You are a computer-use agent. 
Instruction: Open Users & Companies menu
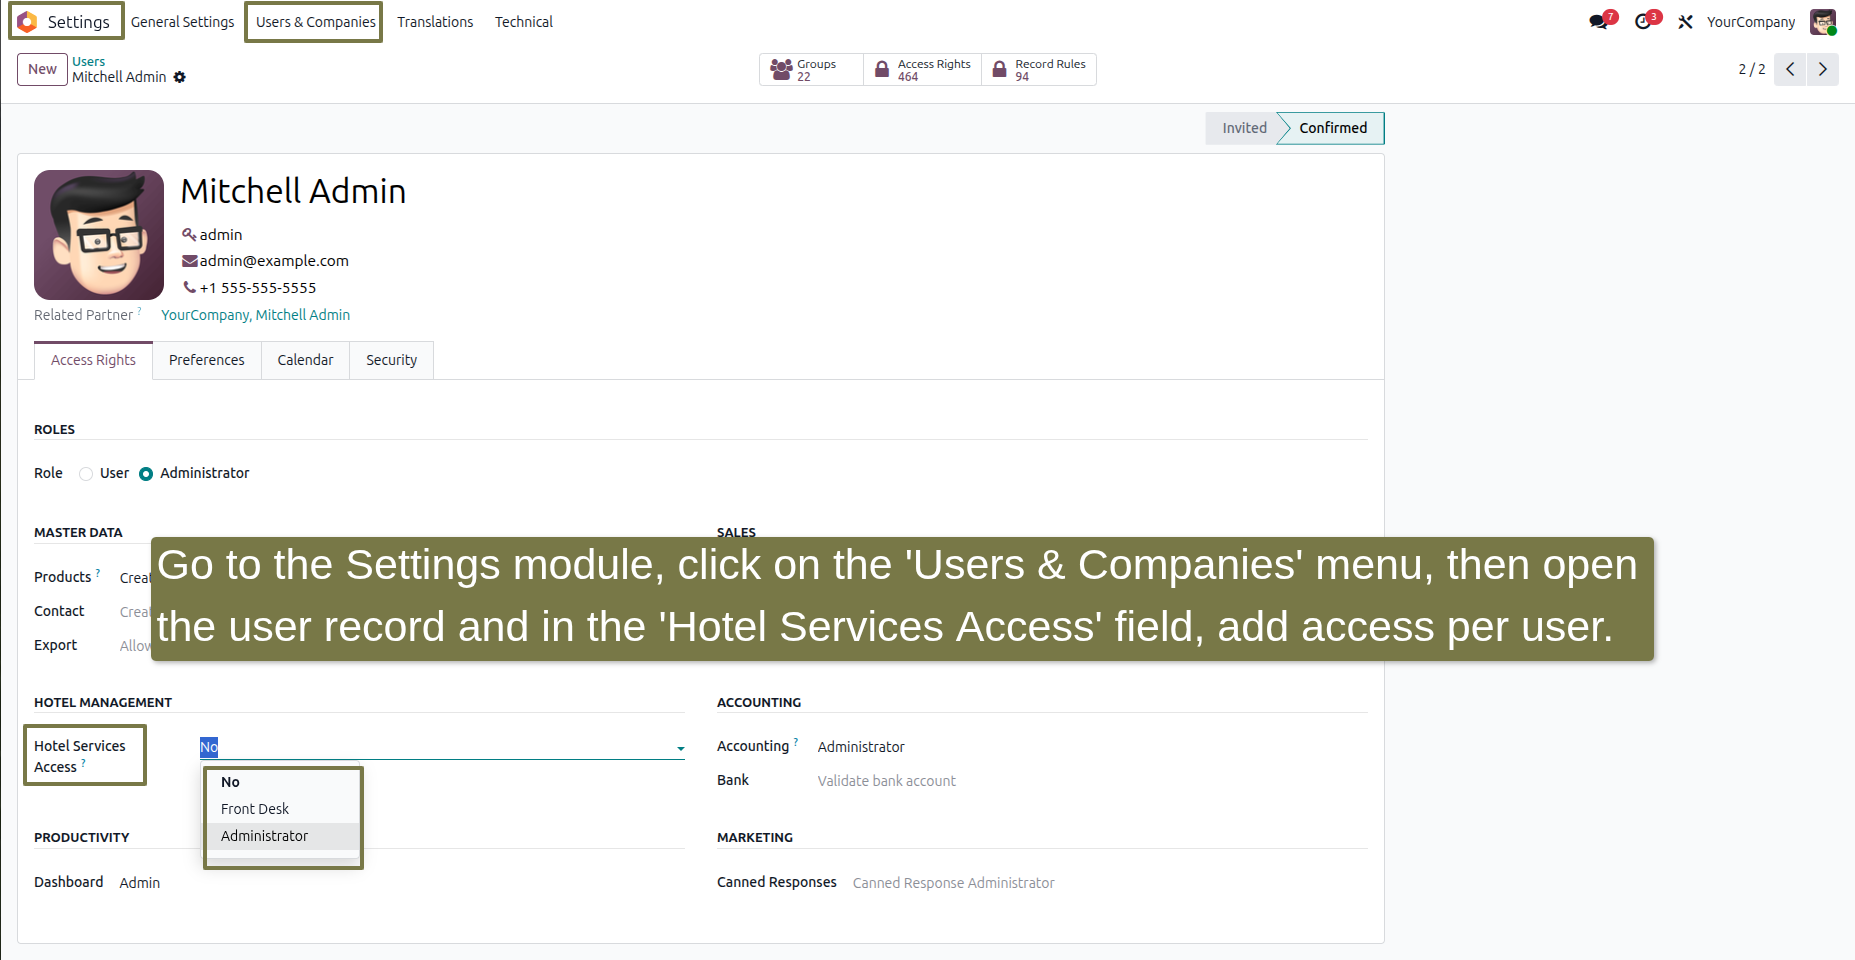(x=315, y=22)
